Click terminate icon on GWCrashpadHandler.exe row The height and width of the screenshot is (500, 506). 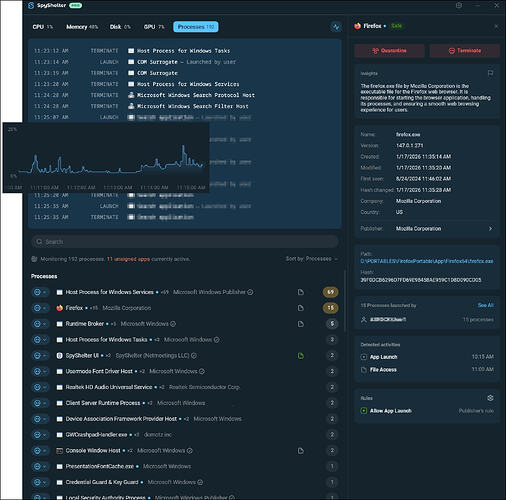(37, 435)
